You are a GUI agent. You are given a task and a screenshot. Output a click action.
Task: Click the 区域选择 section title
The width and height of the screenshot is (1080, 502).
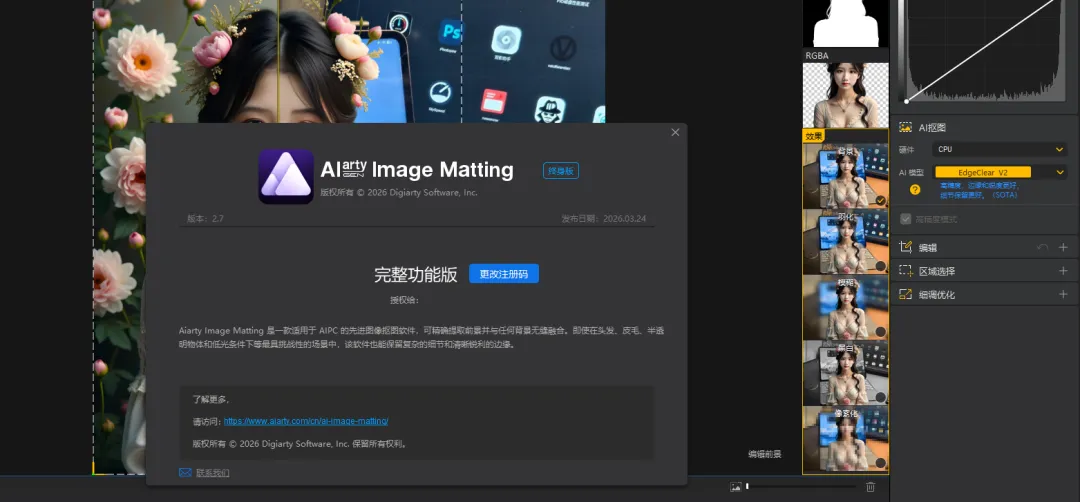pyautogui.click(x=937, y=271)
